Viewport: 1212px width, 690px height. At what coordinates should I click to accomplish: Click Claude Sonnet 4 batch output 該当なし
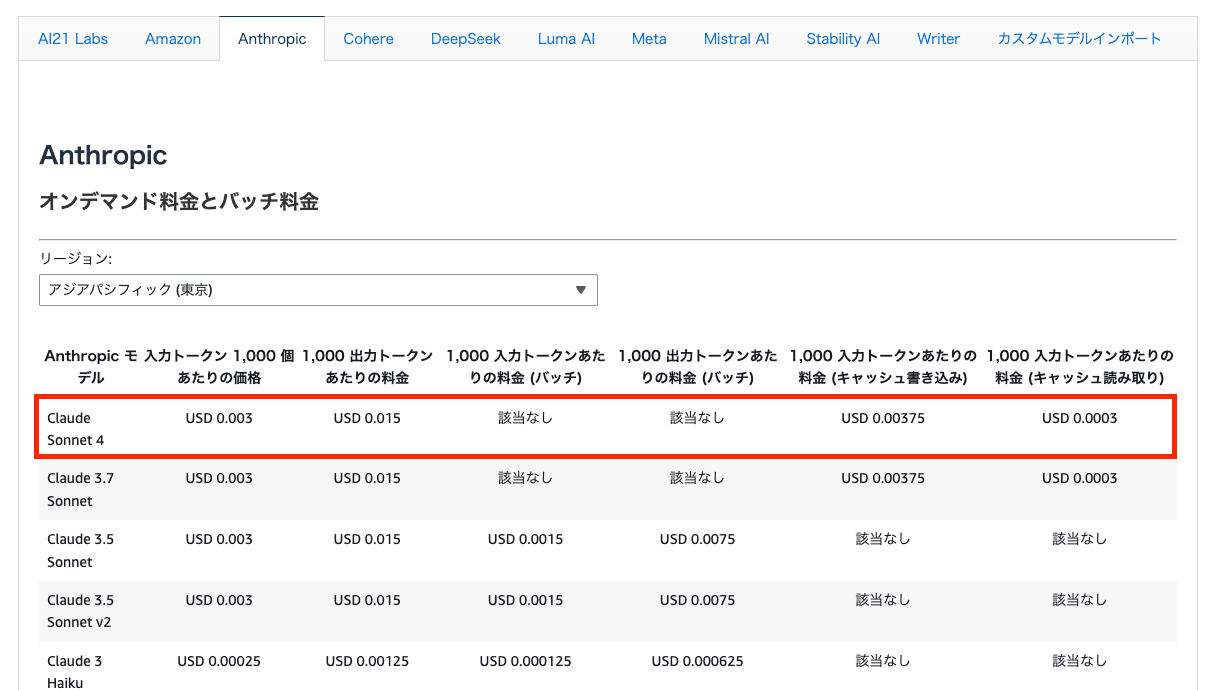tap(697, 418)
